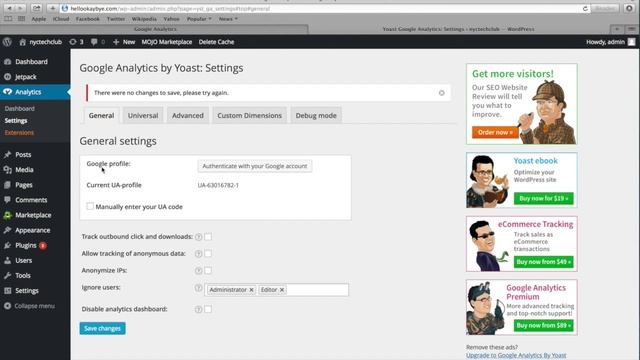
Task: Add a new browser tab
Action: tap(617, 29)
